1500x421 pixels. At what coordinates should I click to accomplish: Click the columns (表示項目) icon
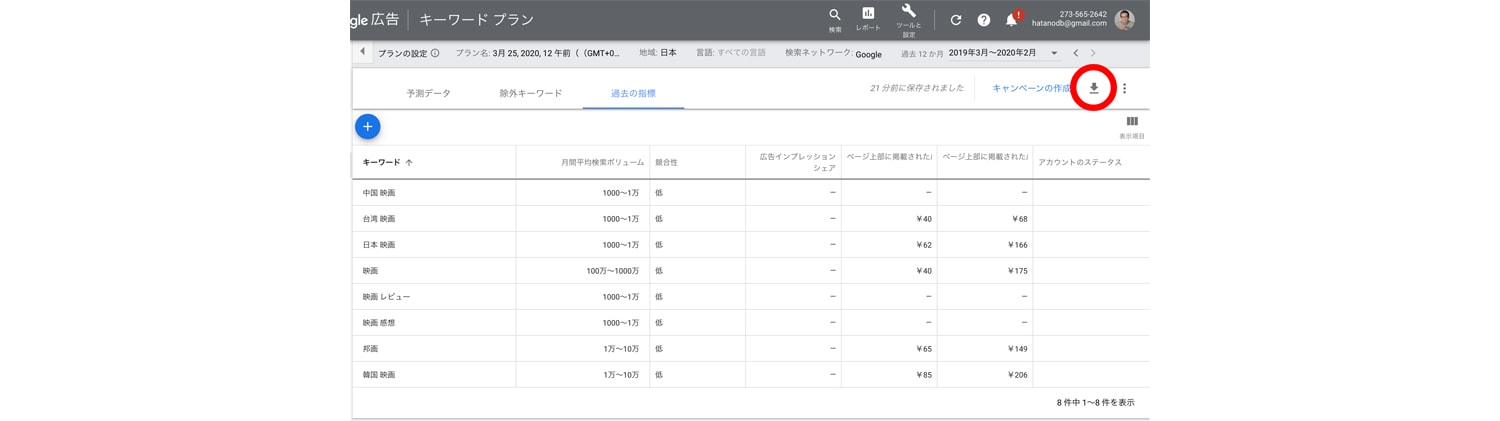click(1132, 122)
